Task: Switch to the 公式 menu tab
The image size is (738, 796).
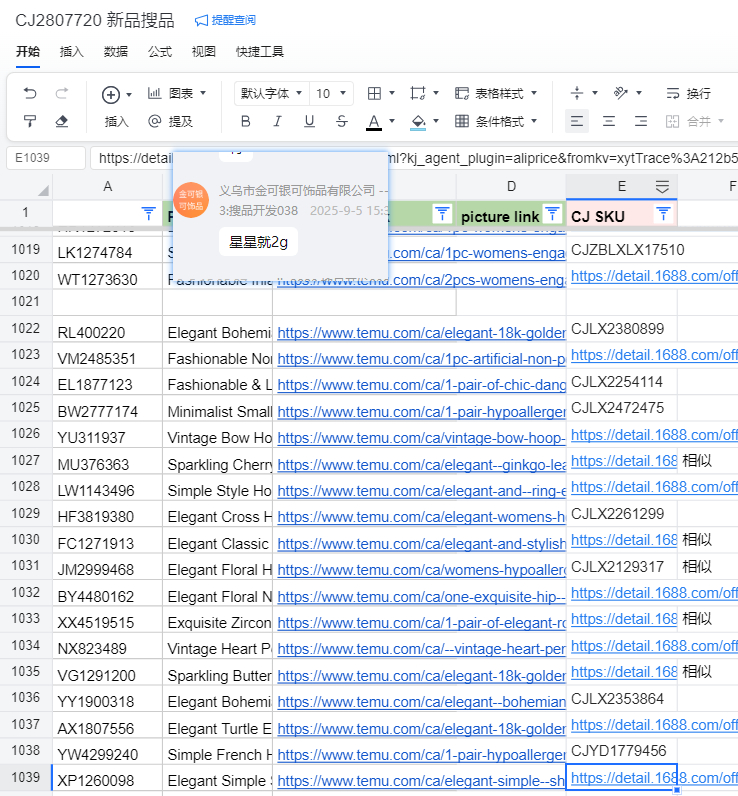Action: coord(160,52)
